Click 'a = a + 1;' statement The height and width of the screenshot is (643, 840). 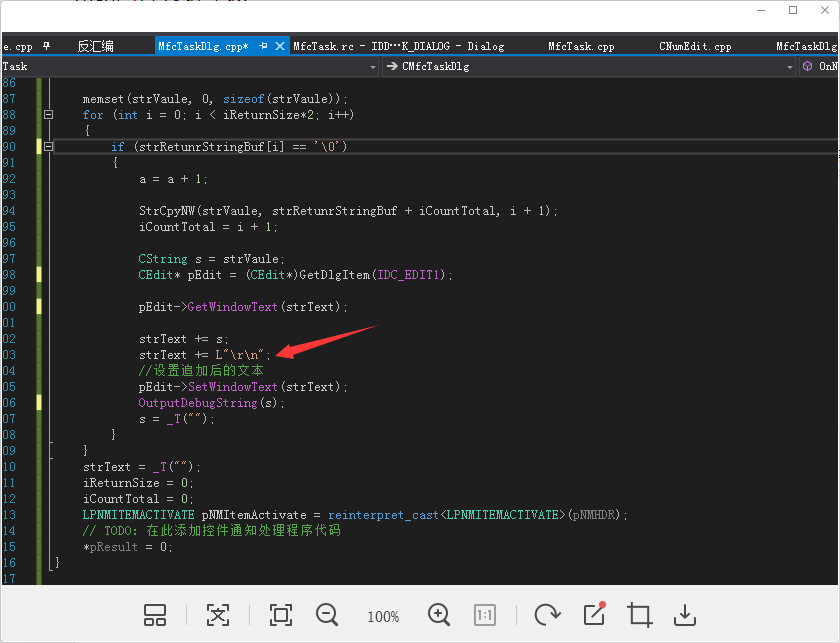172,179
